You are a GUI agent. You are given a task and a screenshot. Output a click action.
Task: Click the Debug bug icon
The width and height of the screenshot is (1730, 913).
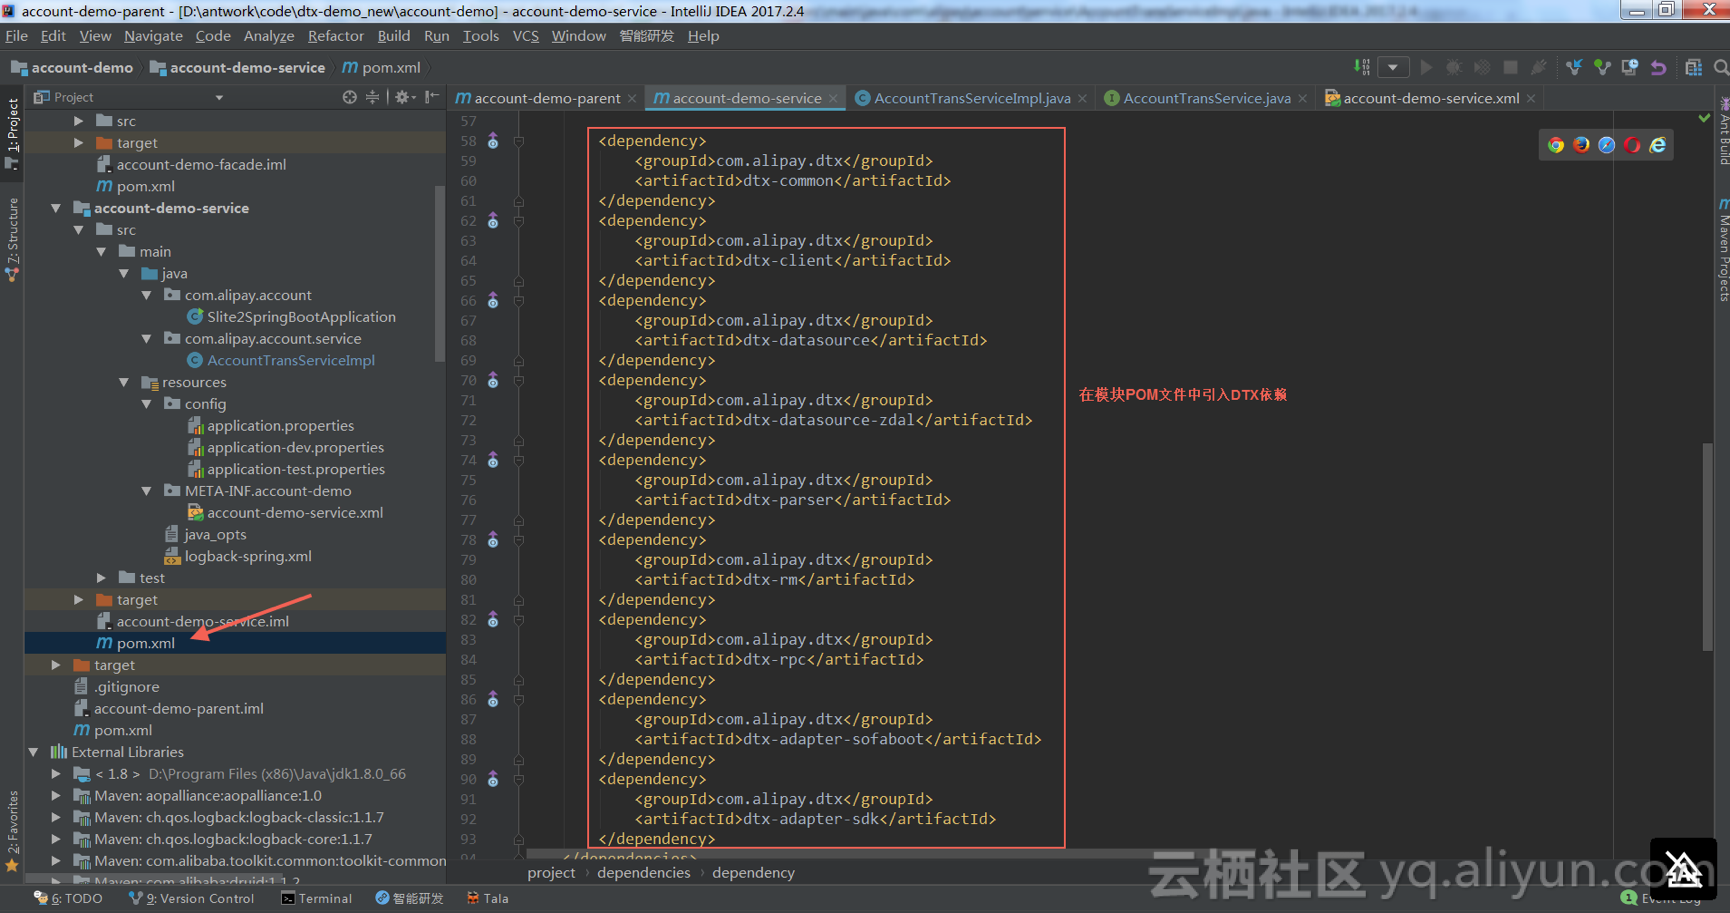[x=1454, y=67]
